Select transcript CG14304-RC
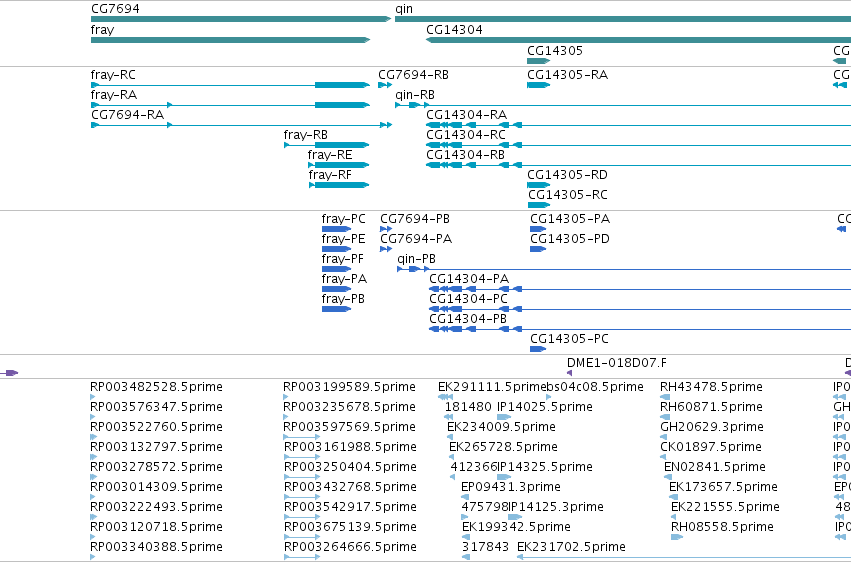 tap(466, 135)
